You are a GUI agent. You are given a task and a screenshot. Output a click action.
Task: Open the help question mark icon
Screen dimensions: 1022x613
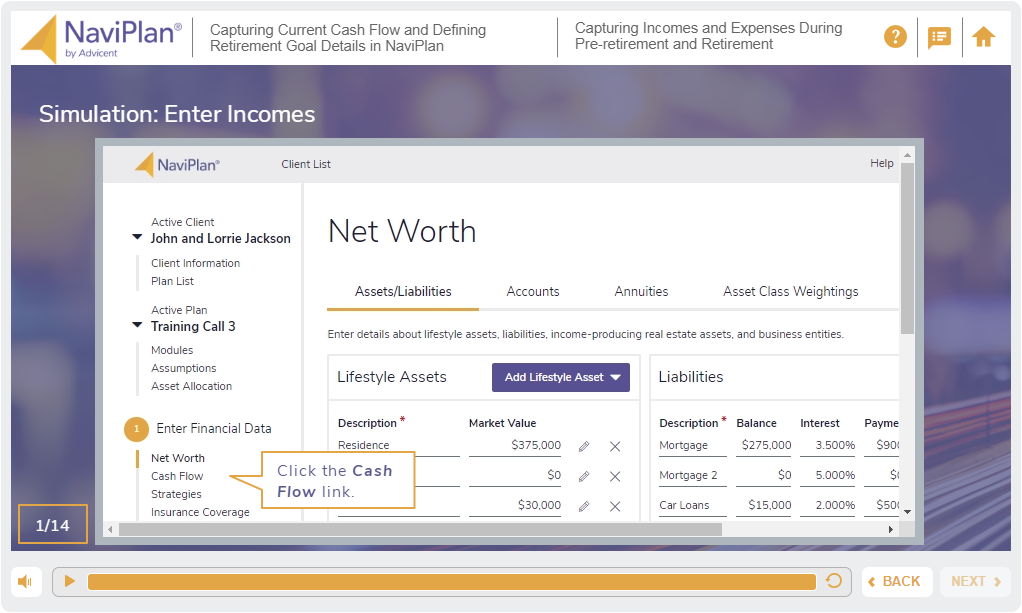coord(895,37)
